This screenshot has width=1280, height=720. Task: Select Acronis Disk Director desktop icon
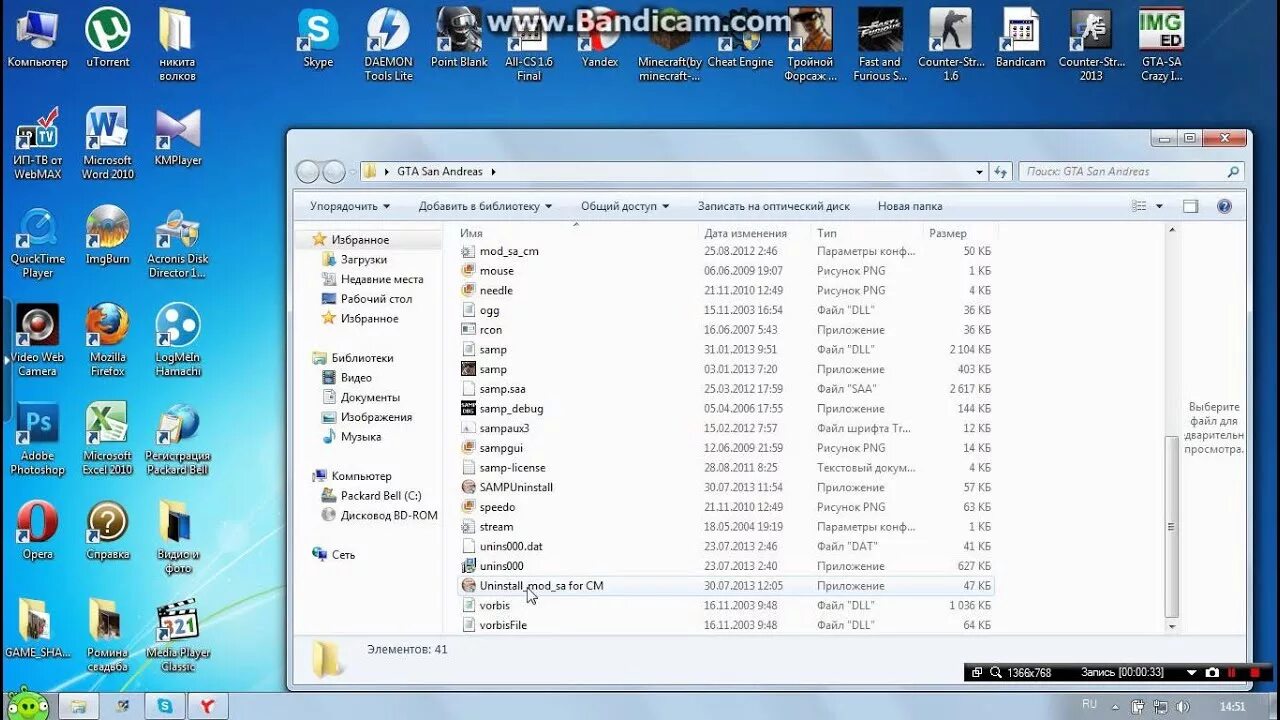[x=178, y=242]
